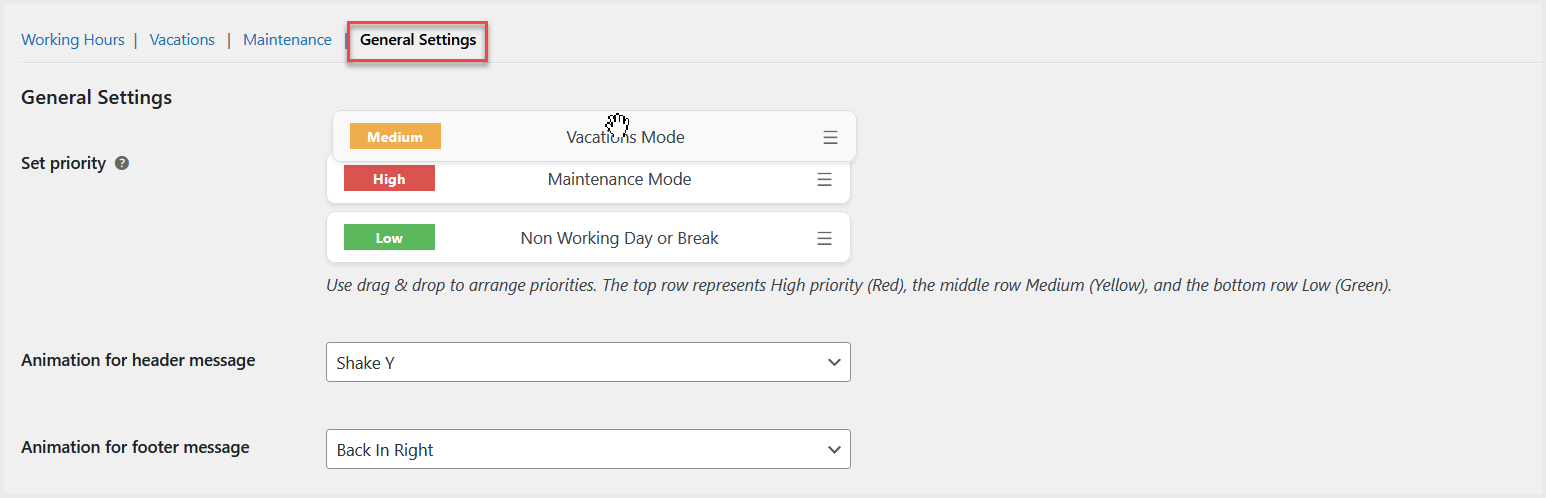Click the chevron arrow of footer animation select
This screenshot has width=1546, height=498.
(x=834, y=450)
